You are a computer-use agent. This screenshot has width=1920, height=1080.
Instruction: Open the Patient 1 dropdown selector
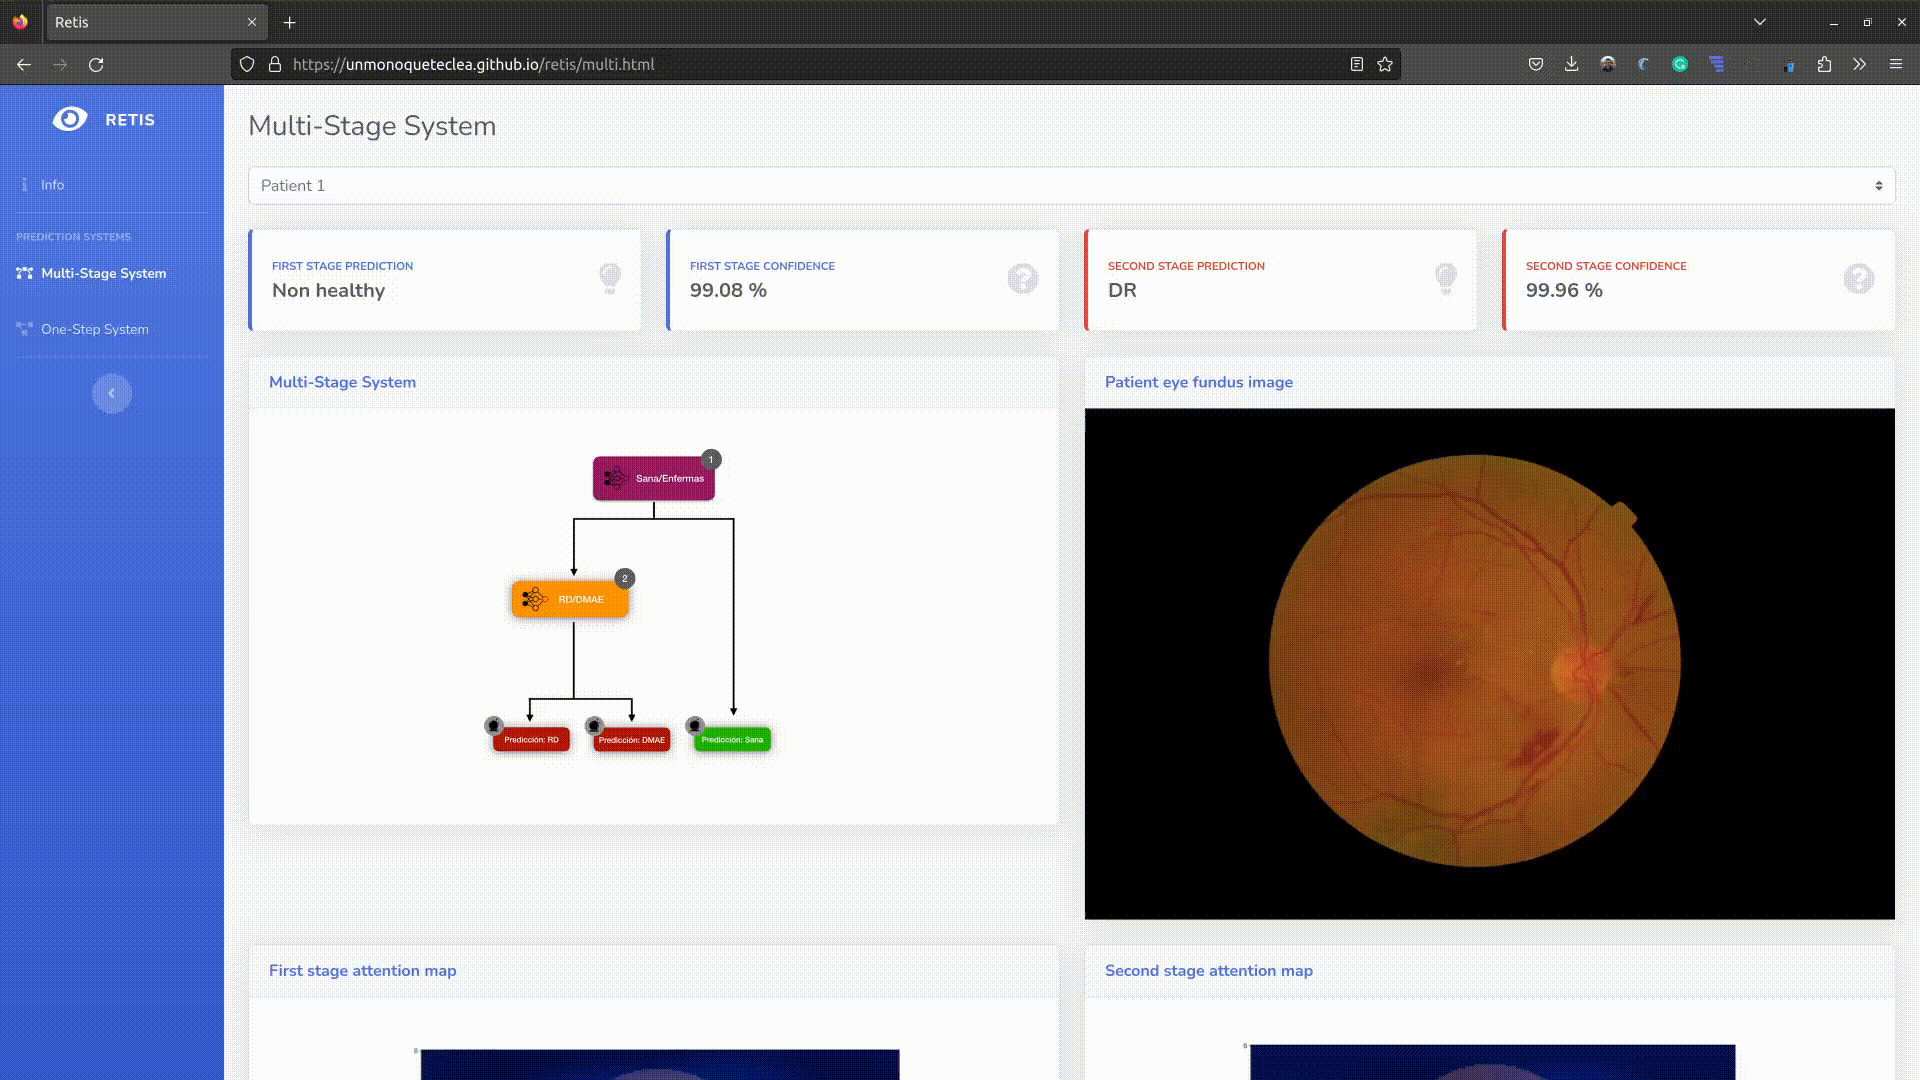[1070, 186]
